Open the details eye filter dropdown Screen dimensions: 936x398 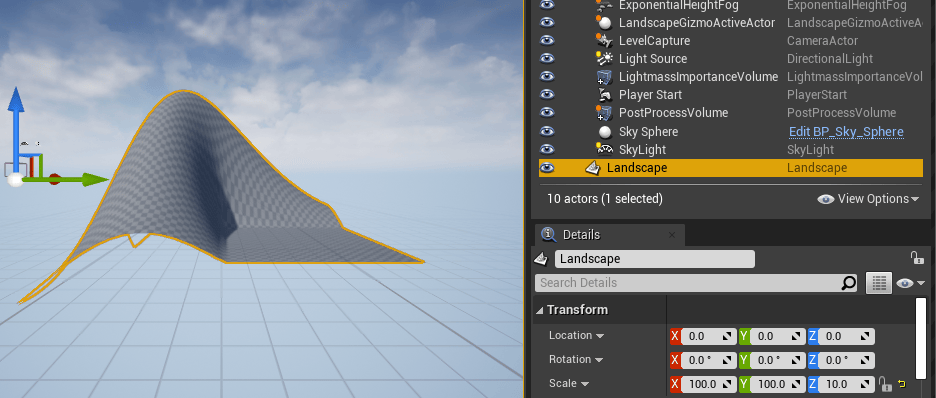click(910, 283)
